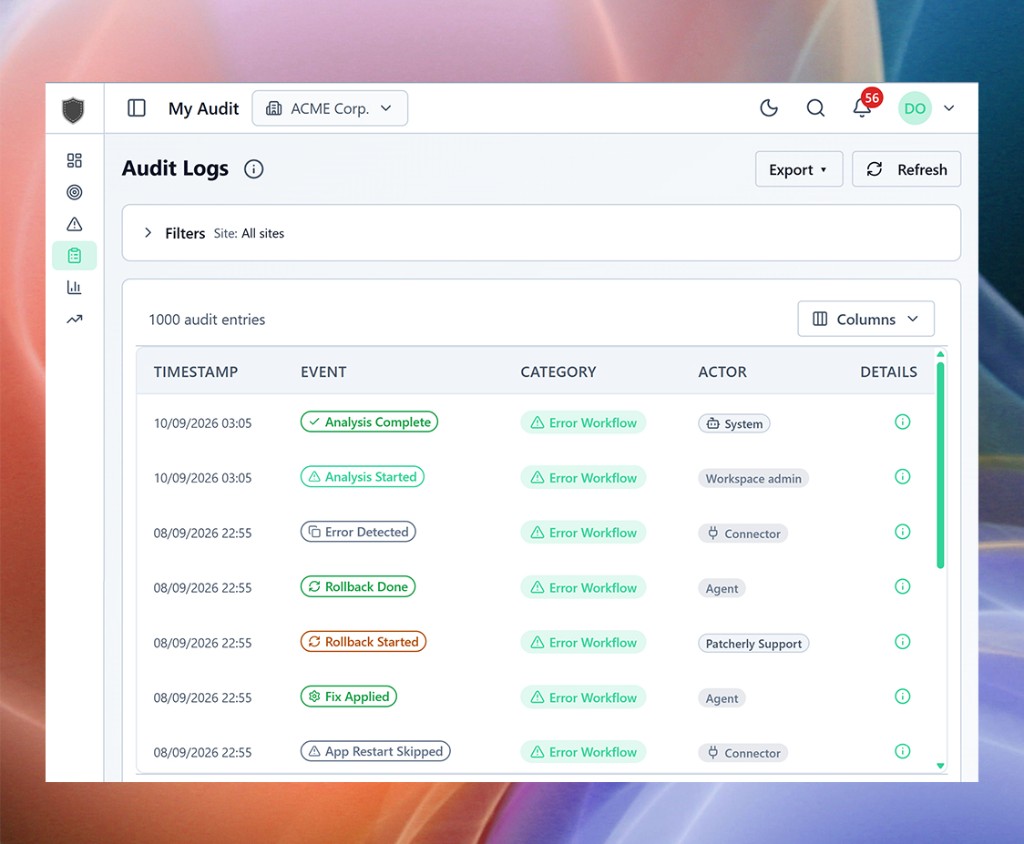1024x844 pixels.
Task: Click the green table scrollbar thumb
Action: (940, 465)
